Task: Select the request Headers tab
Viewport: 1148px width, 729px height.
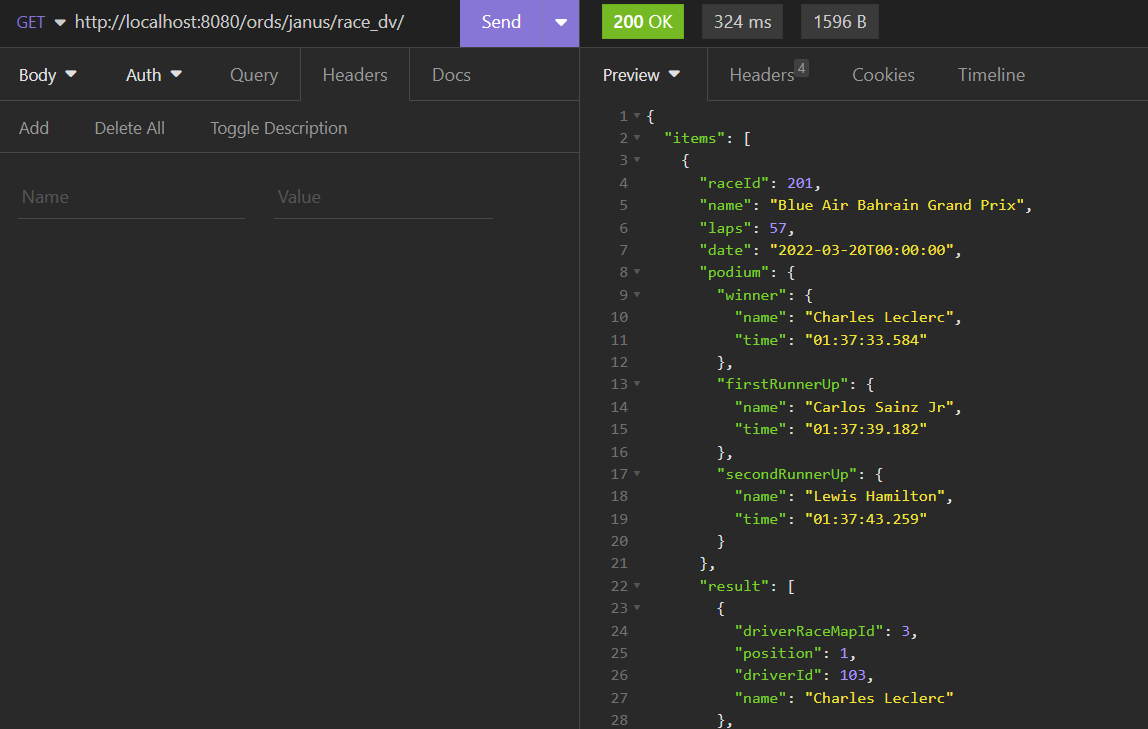Action: coord(355,75)
